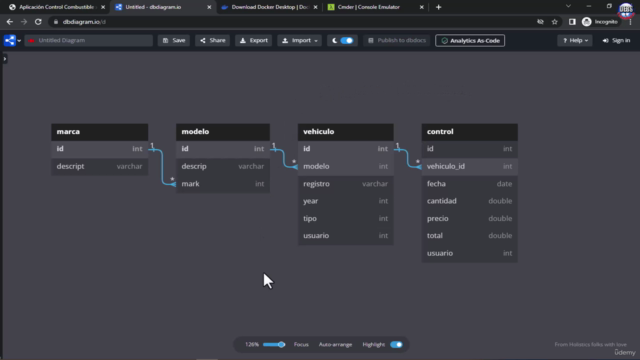Viewport: 640px width, 360px height.
Task: Click the descript field in marca
Action: point(100,167)
